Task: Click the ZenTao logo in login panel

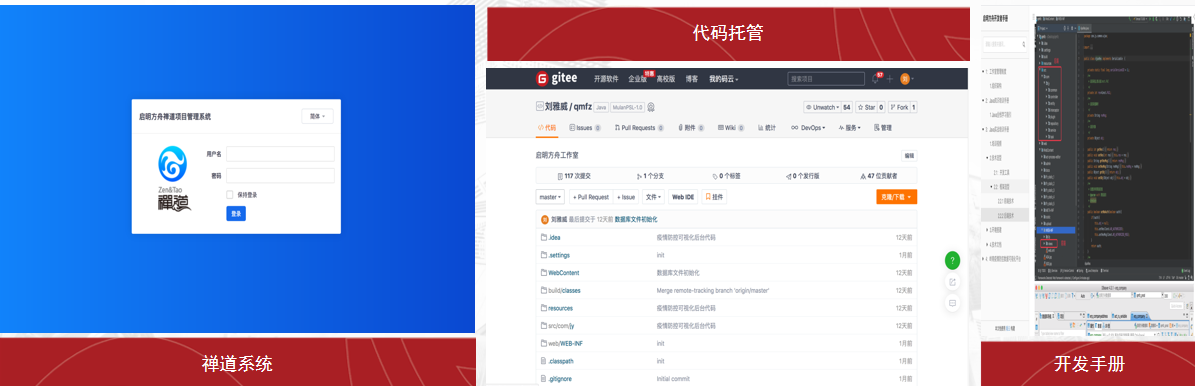Action: (x=173, y=179)
